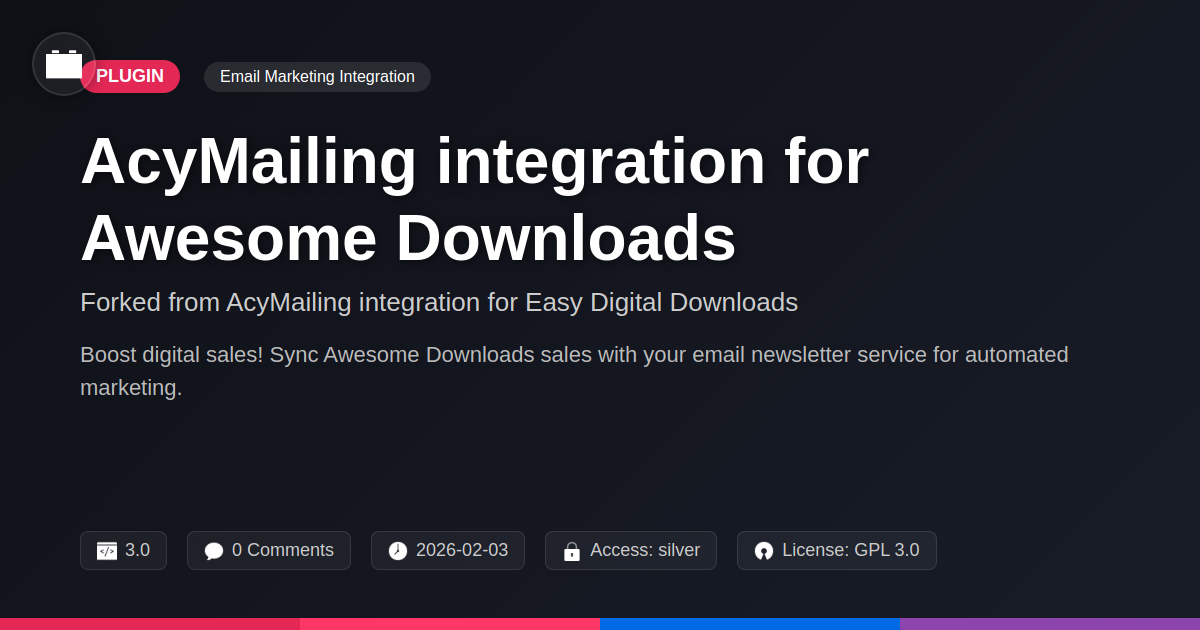Click the lock icon beside Access: silver
Image resolution: width=1200 pixels, height=630 pixels.
[x=572, y=551]
